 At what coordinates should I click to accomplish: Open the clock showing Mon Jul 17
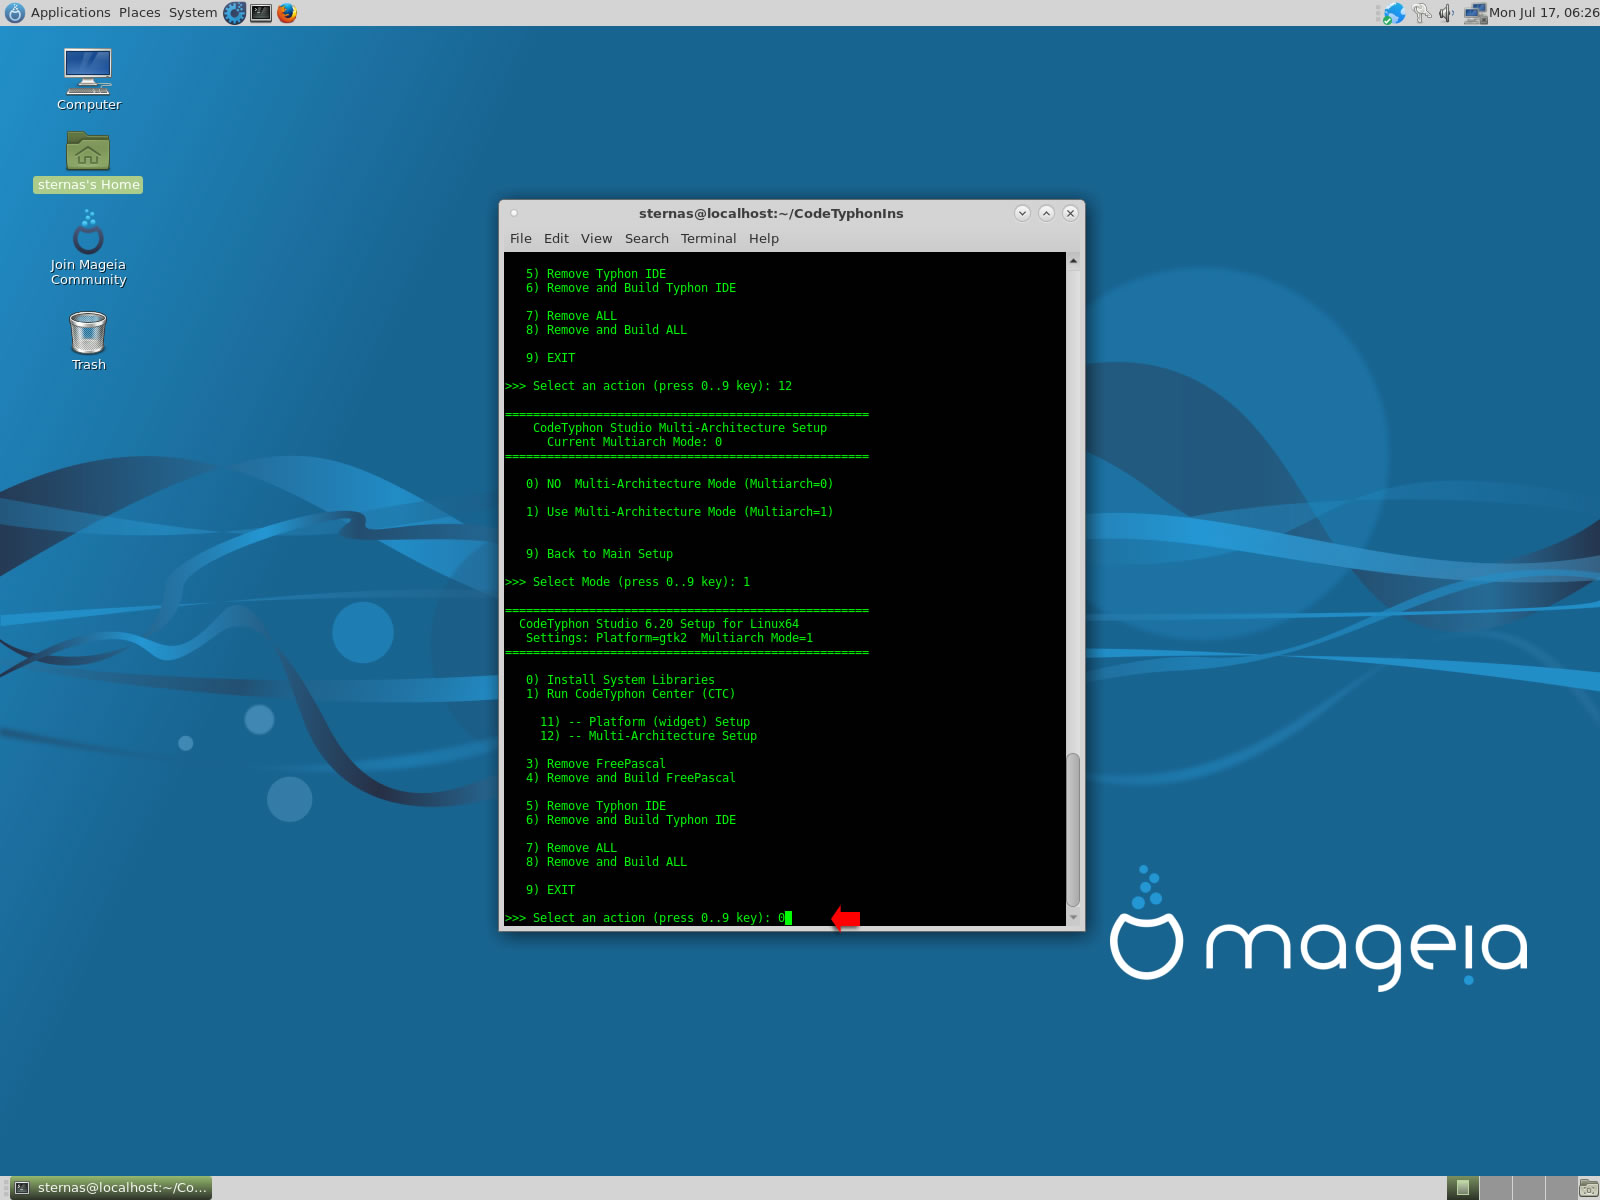pos(1544,13)
